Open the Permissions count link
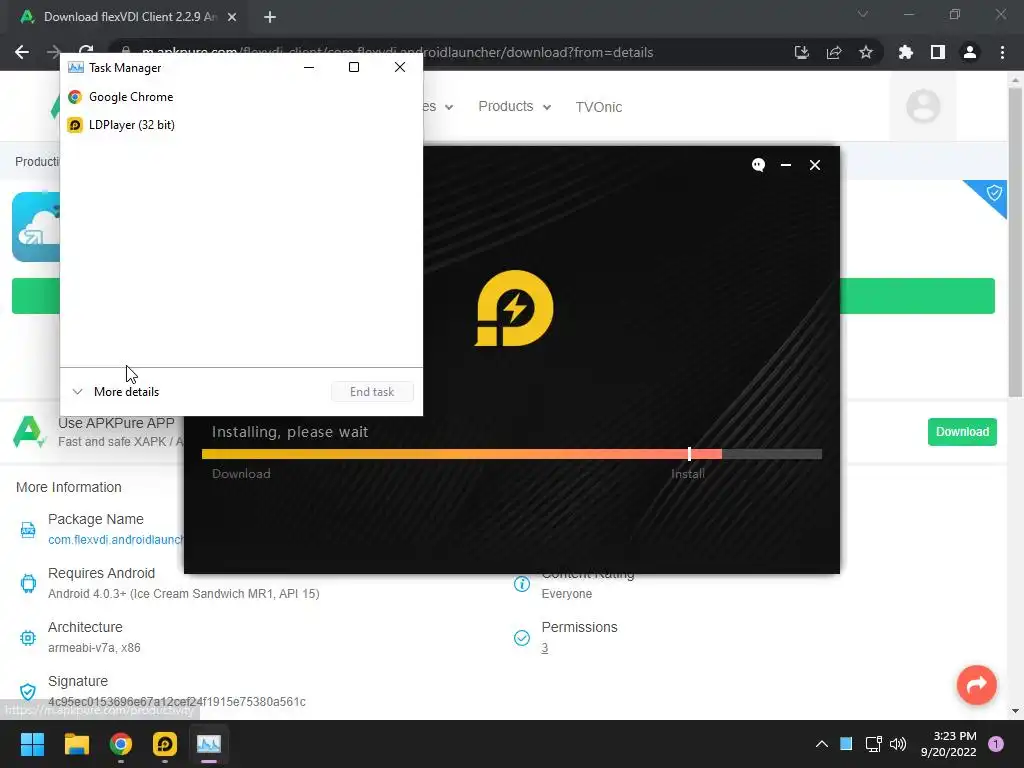The height and width of the screenshot is (768, 1024). (x=544, y=648)
